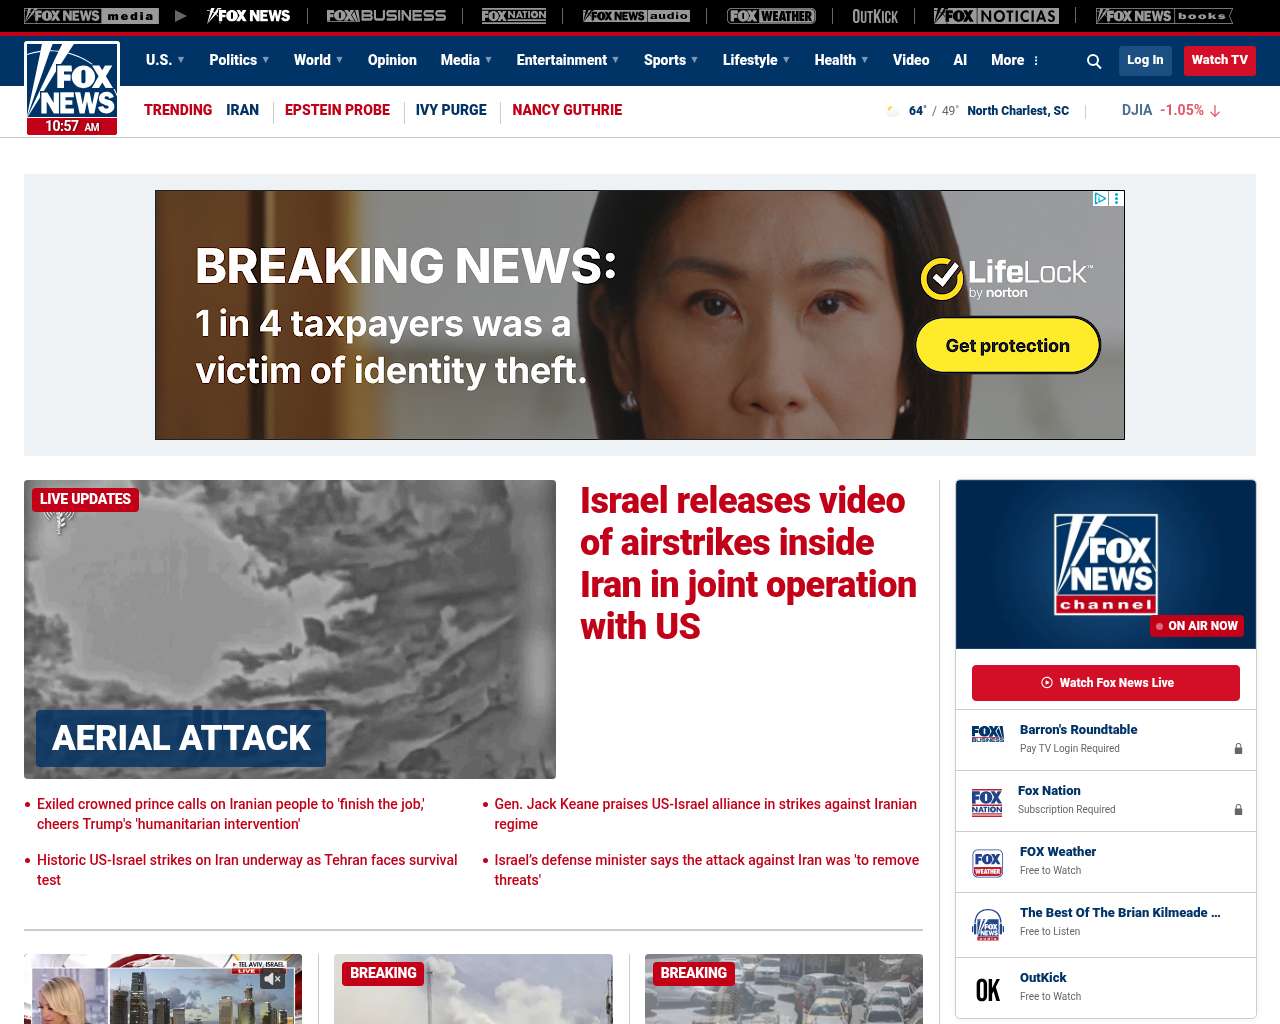Open the EPSTEIN PROBE trending topic
The height and width of the screenshot is (1024, 1280).
337,110
